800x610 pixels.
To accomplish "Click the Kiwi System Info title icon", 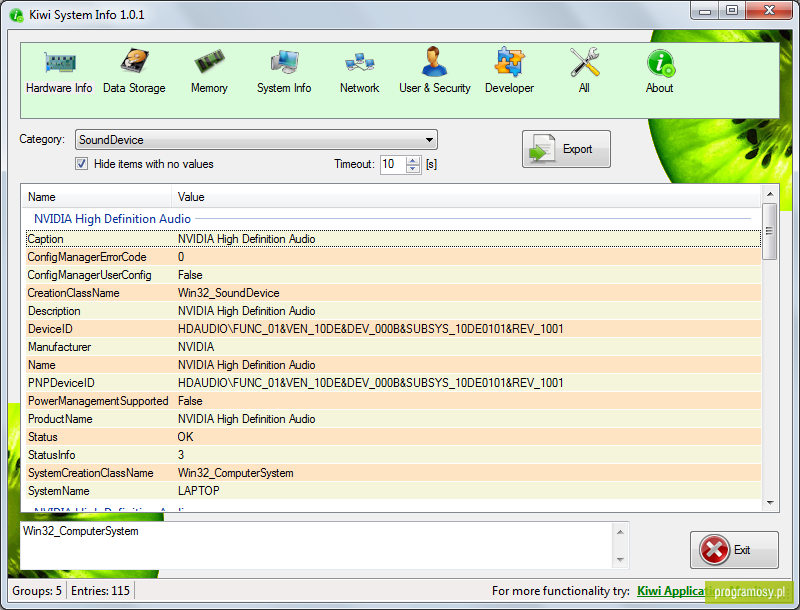I will [x=16, y=15].
